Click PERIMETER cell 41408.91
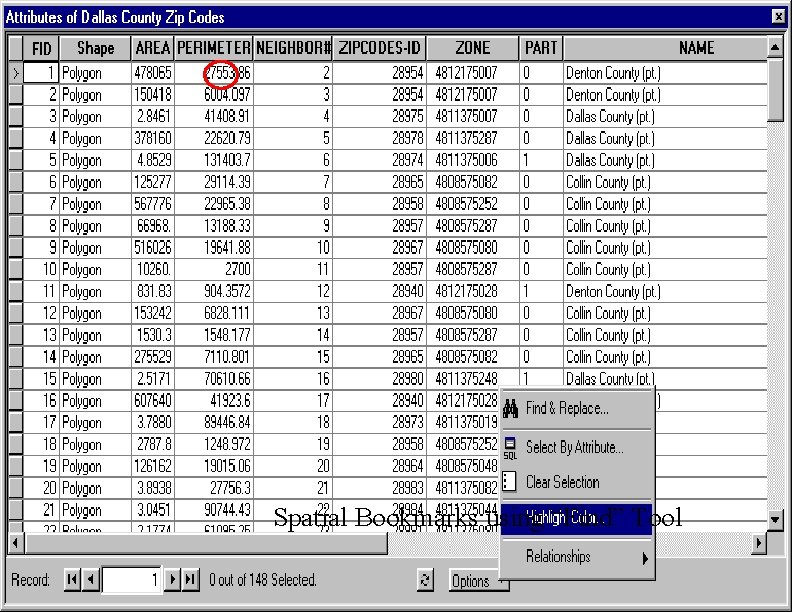The width and height of the screenshot is (792, 612). pyautogui.click(x=214, y=117)
